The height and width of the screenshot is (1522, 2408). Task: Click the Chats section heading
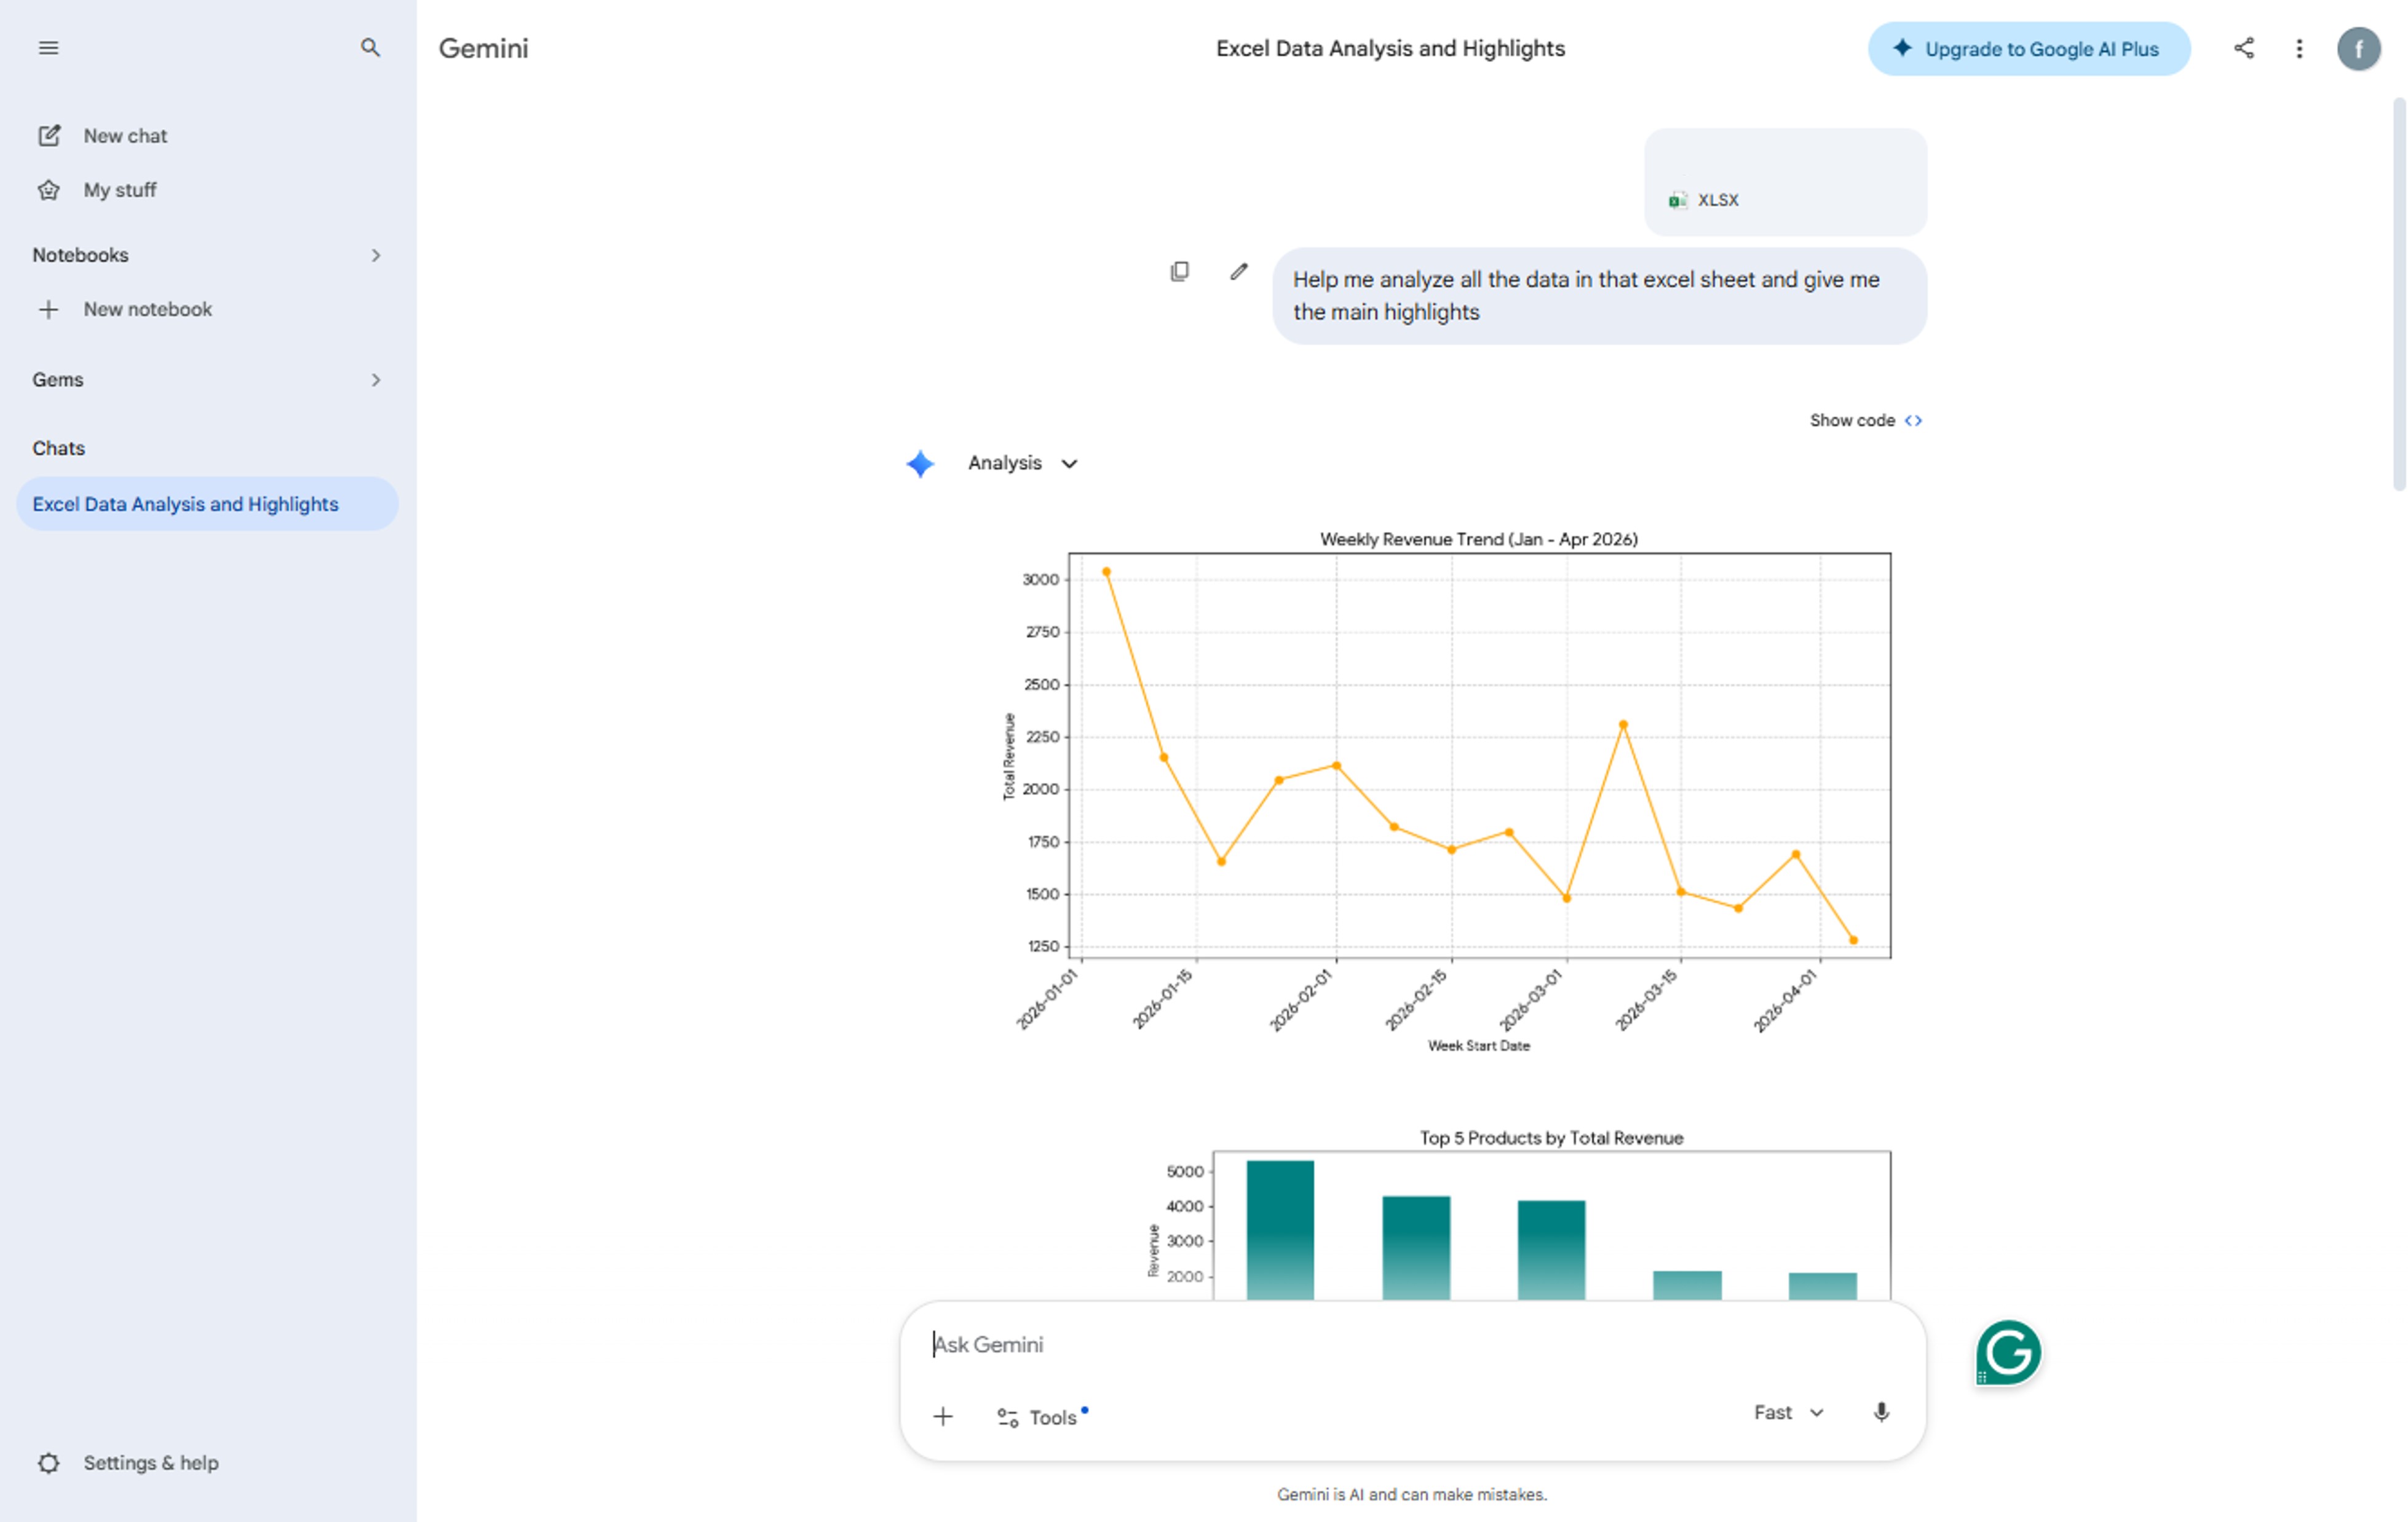(x=58, y=448)
